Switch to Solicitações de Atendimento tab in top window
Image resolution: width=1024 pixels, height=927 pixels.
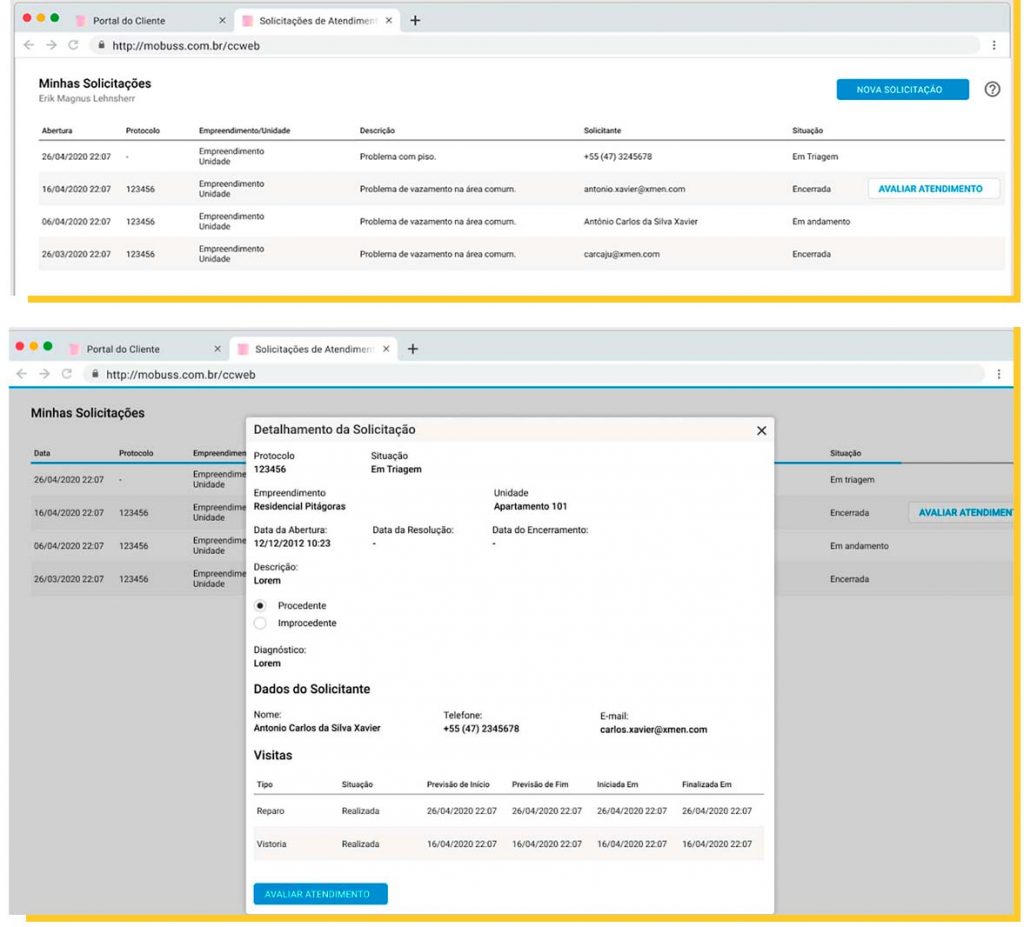(x=317, y=21)
